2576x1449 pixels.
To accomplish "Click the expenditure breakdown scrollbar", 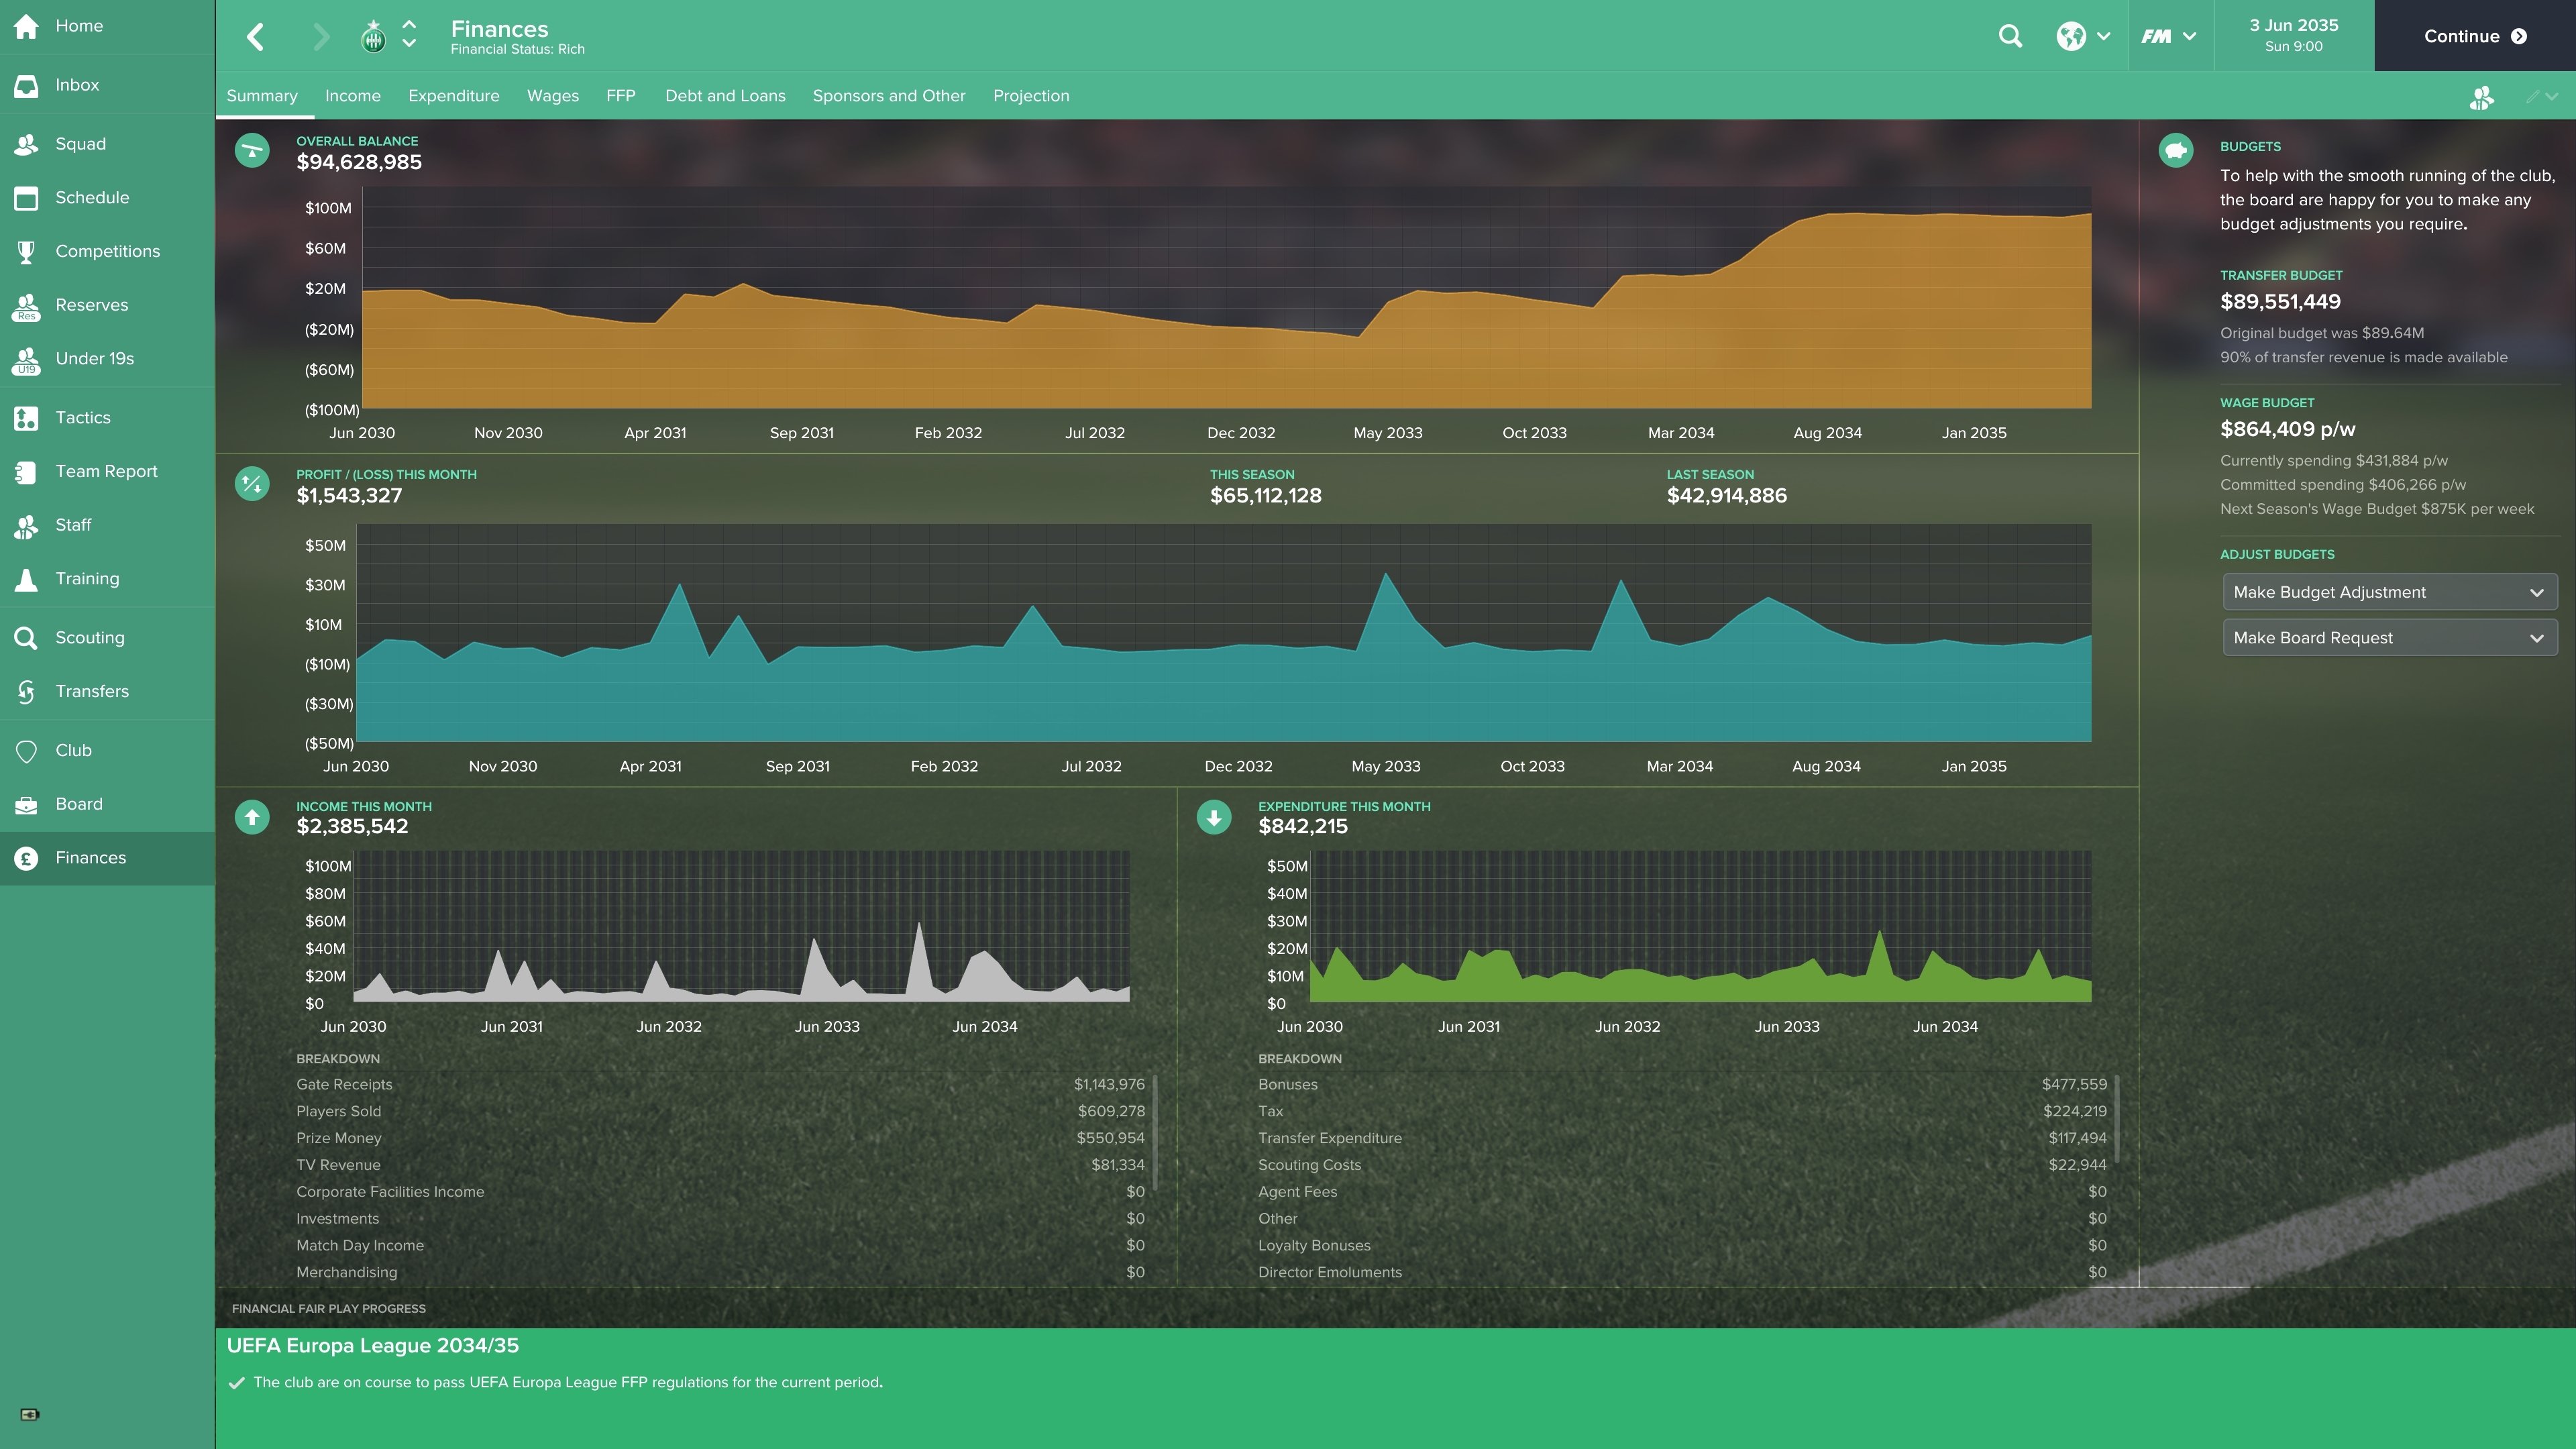I will [x=2117, y=1119].
